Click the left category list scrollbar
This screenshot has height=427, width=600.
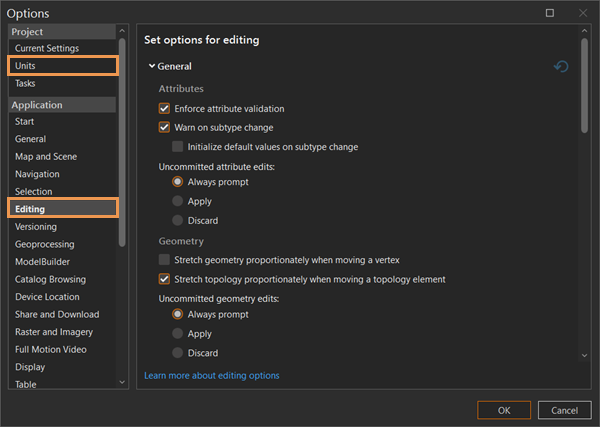pos(122,140)
